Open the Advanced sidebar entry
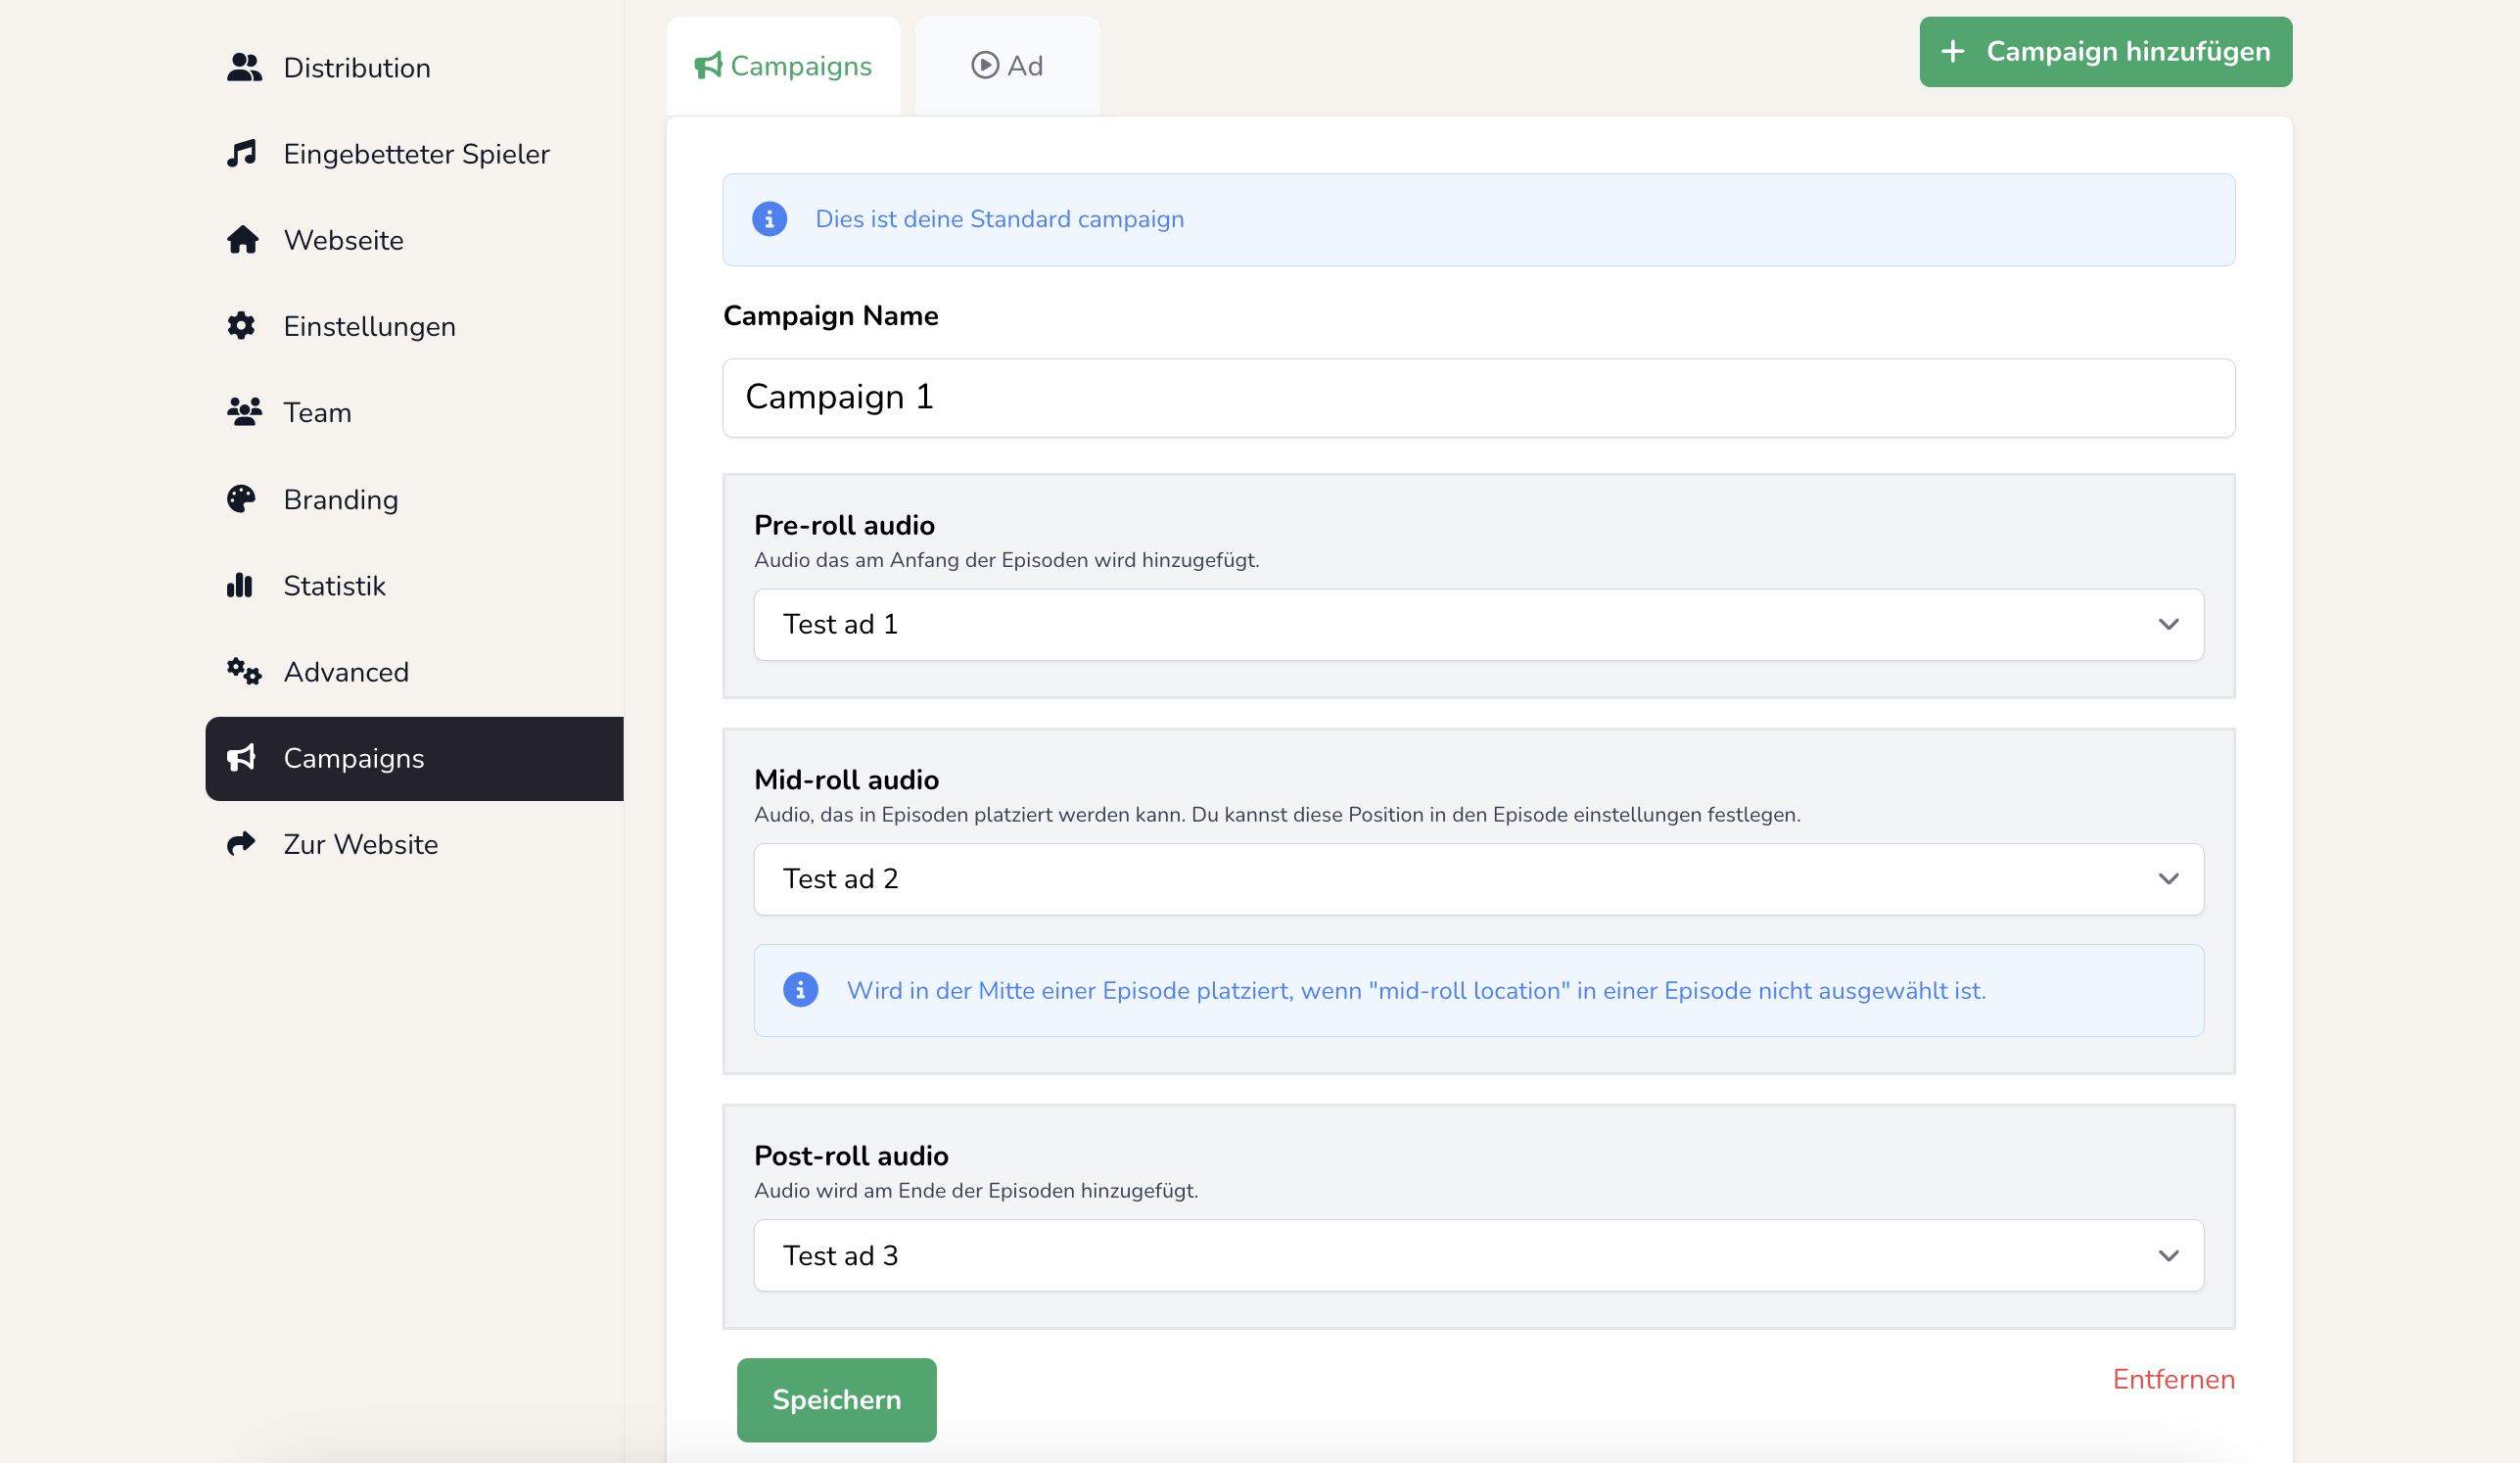Viewport: 2520px width, 1463px height. (x=414, y=671)
